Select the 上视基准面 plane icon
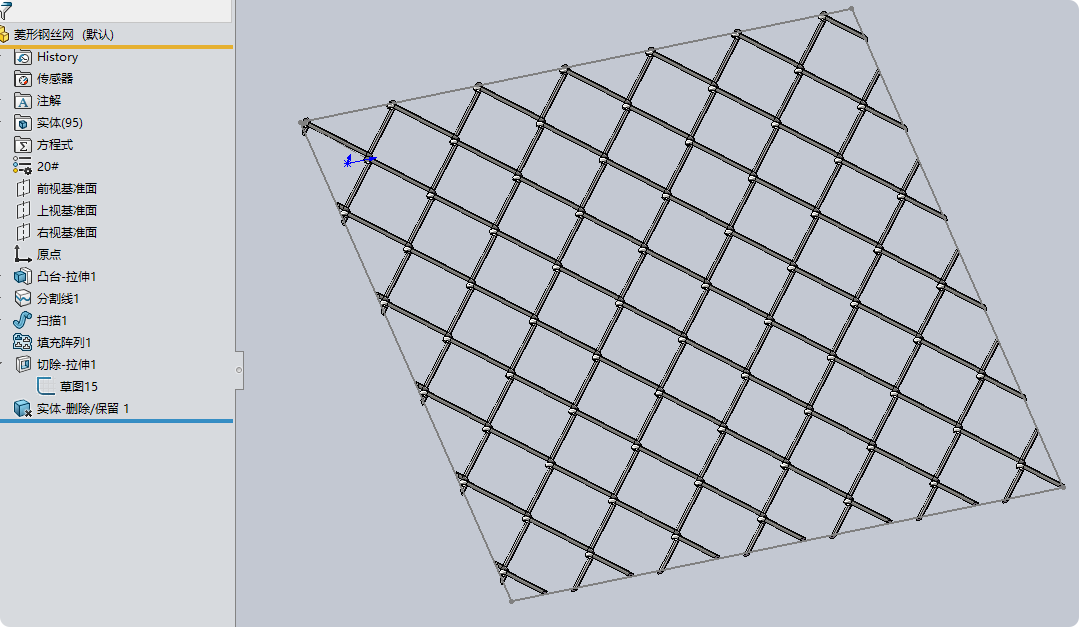 pos(23,211)
